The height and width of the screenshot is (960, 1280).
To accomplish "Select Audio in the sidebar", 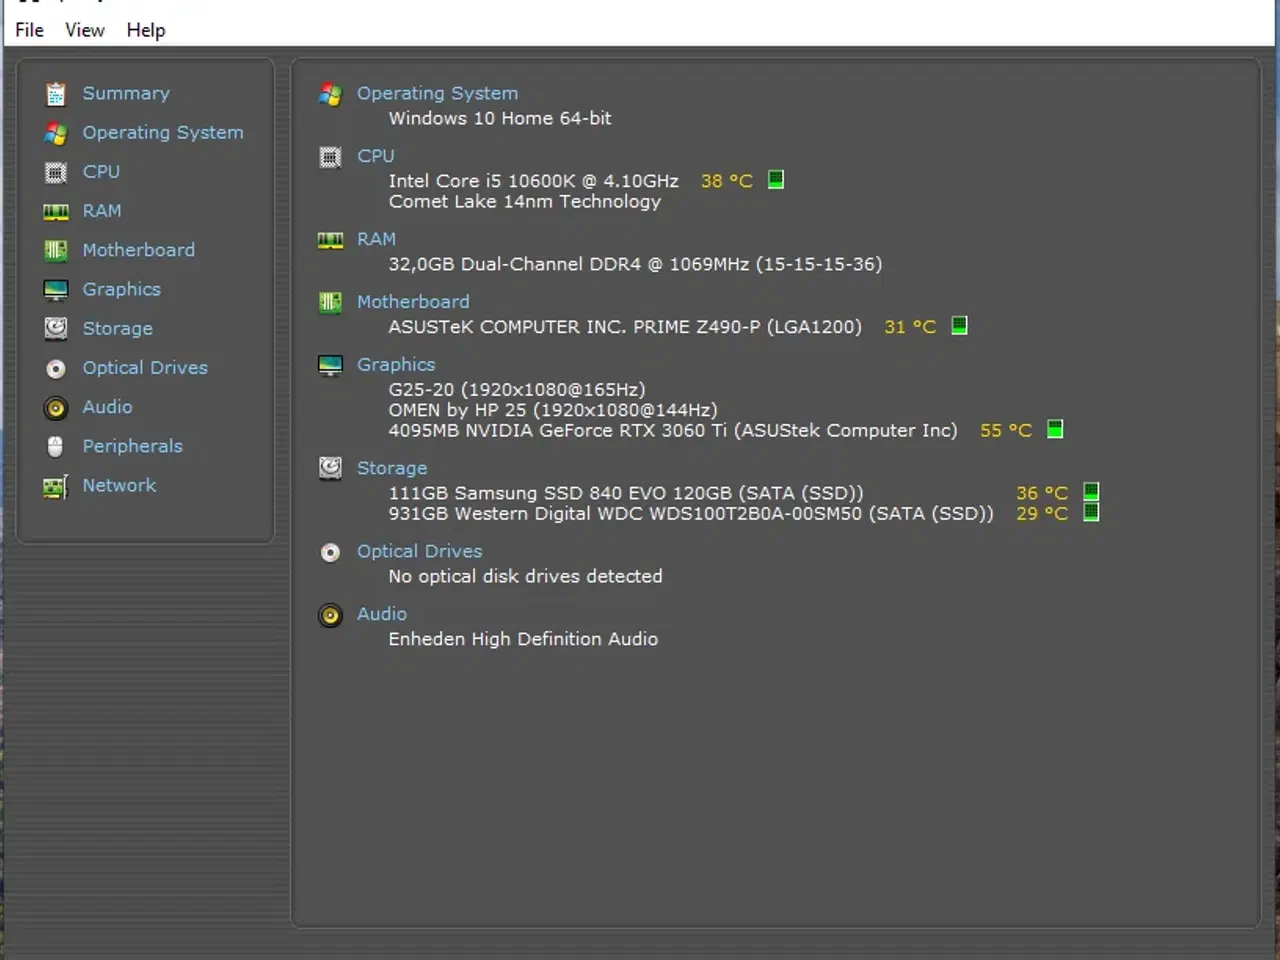I will coord(107,406).
